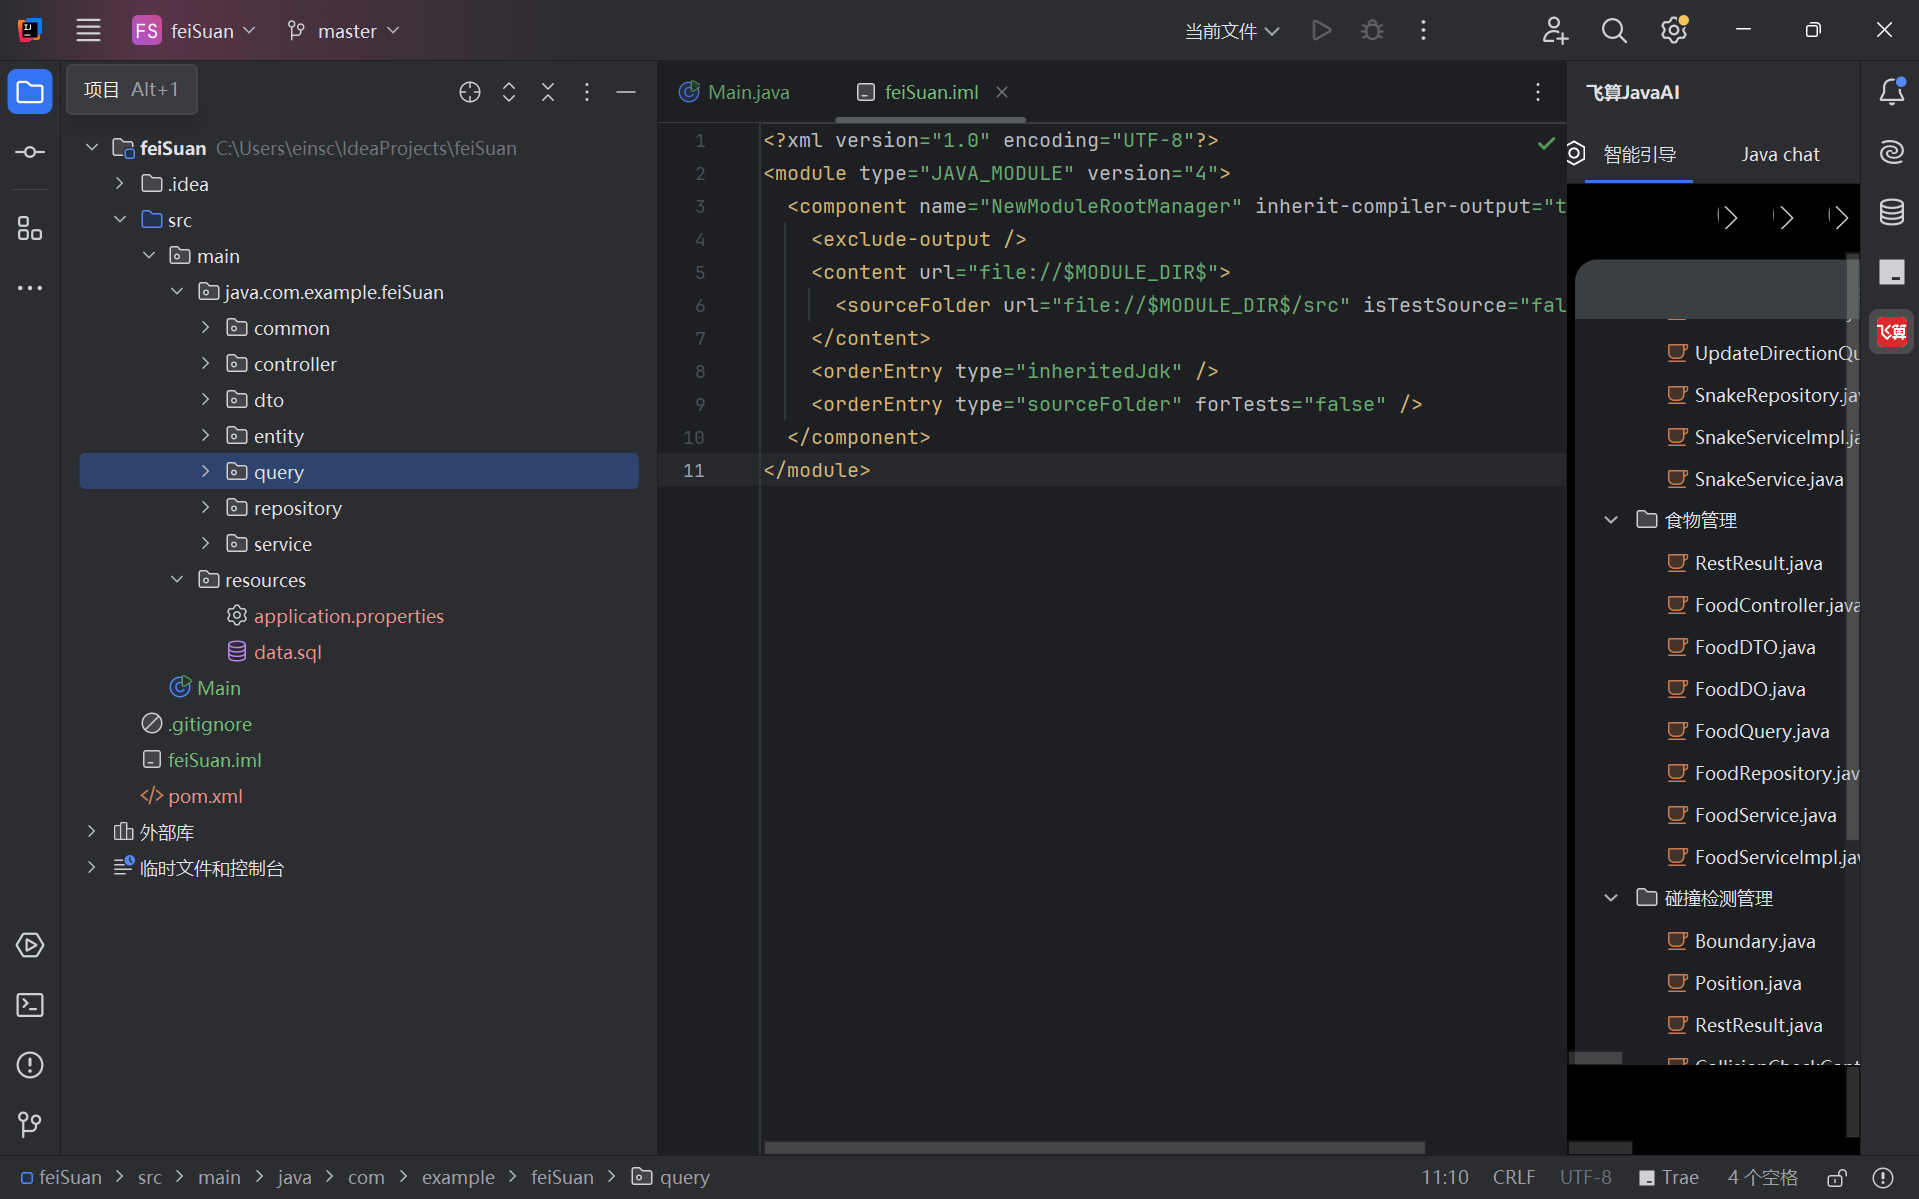
Task: Open the Terminal tool window
Action: pos(30,1005)
